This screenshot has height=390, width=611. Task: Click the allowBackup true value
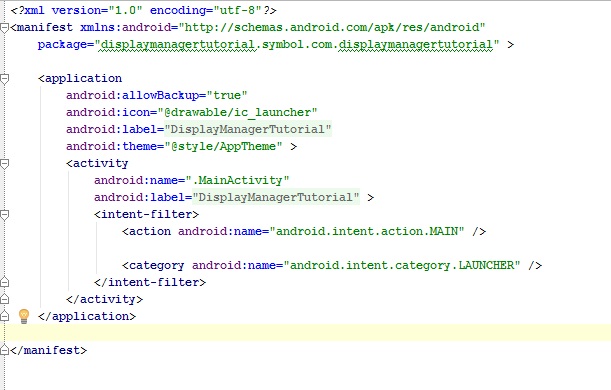227,95
